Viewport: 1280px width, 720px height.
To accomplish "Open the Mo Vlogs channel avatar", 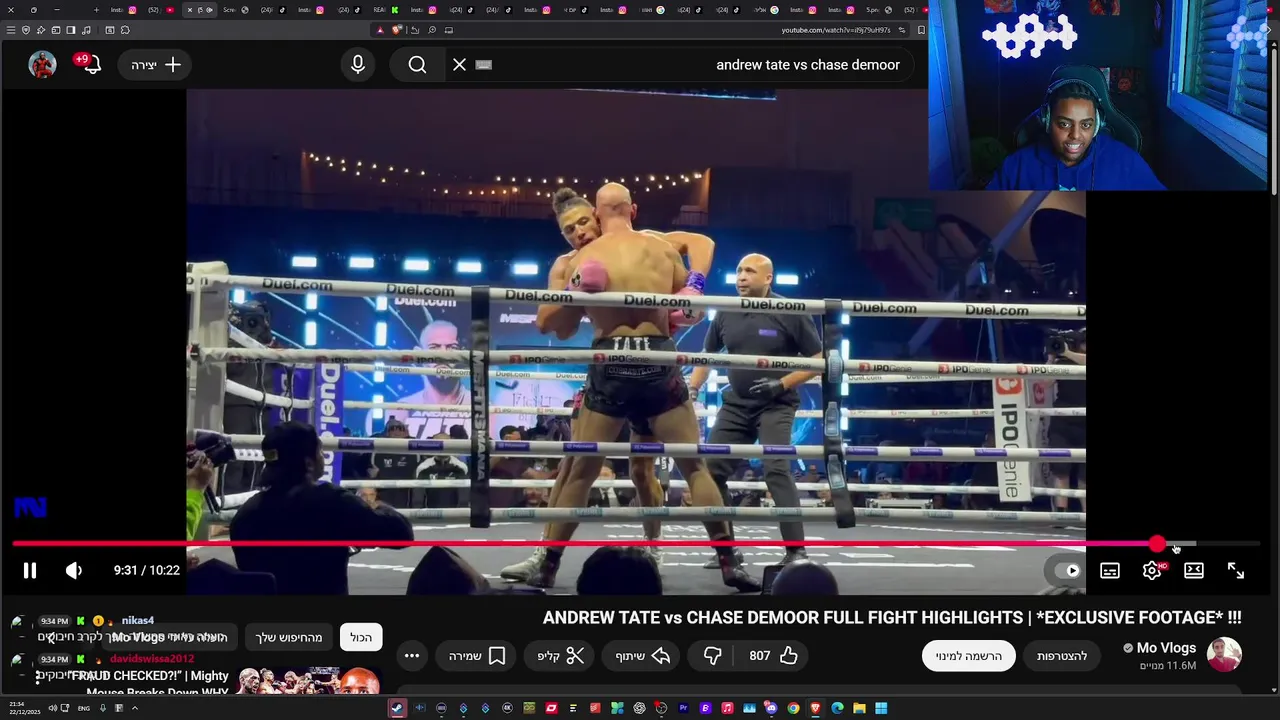I will pos(1224,656).
